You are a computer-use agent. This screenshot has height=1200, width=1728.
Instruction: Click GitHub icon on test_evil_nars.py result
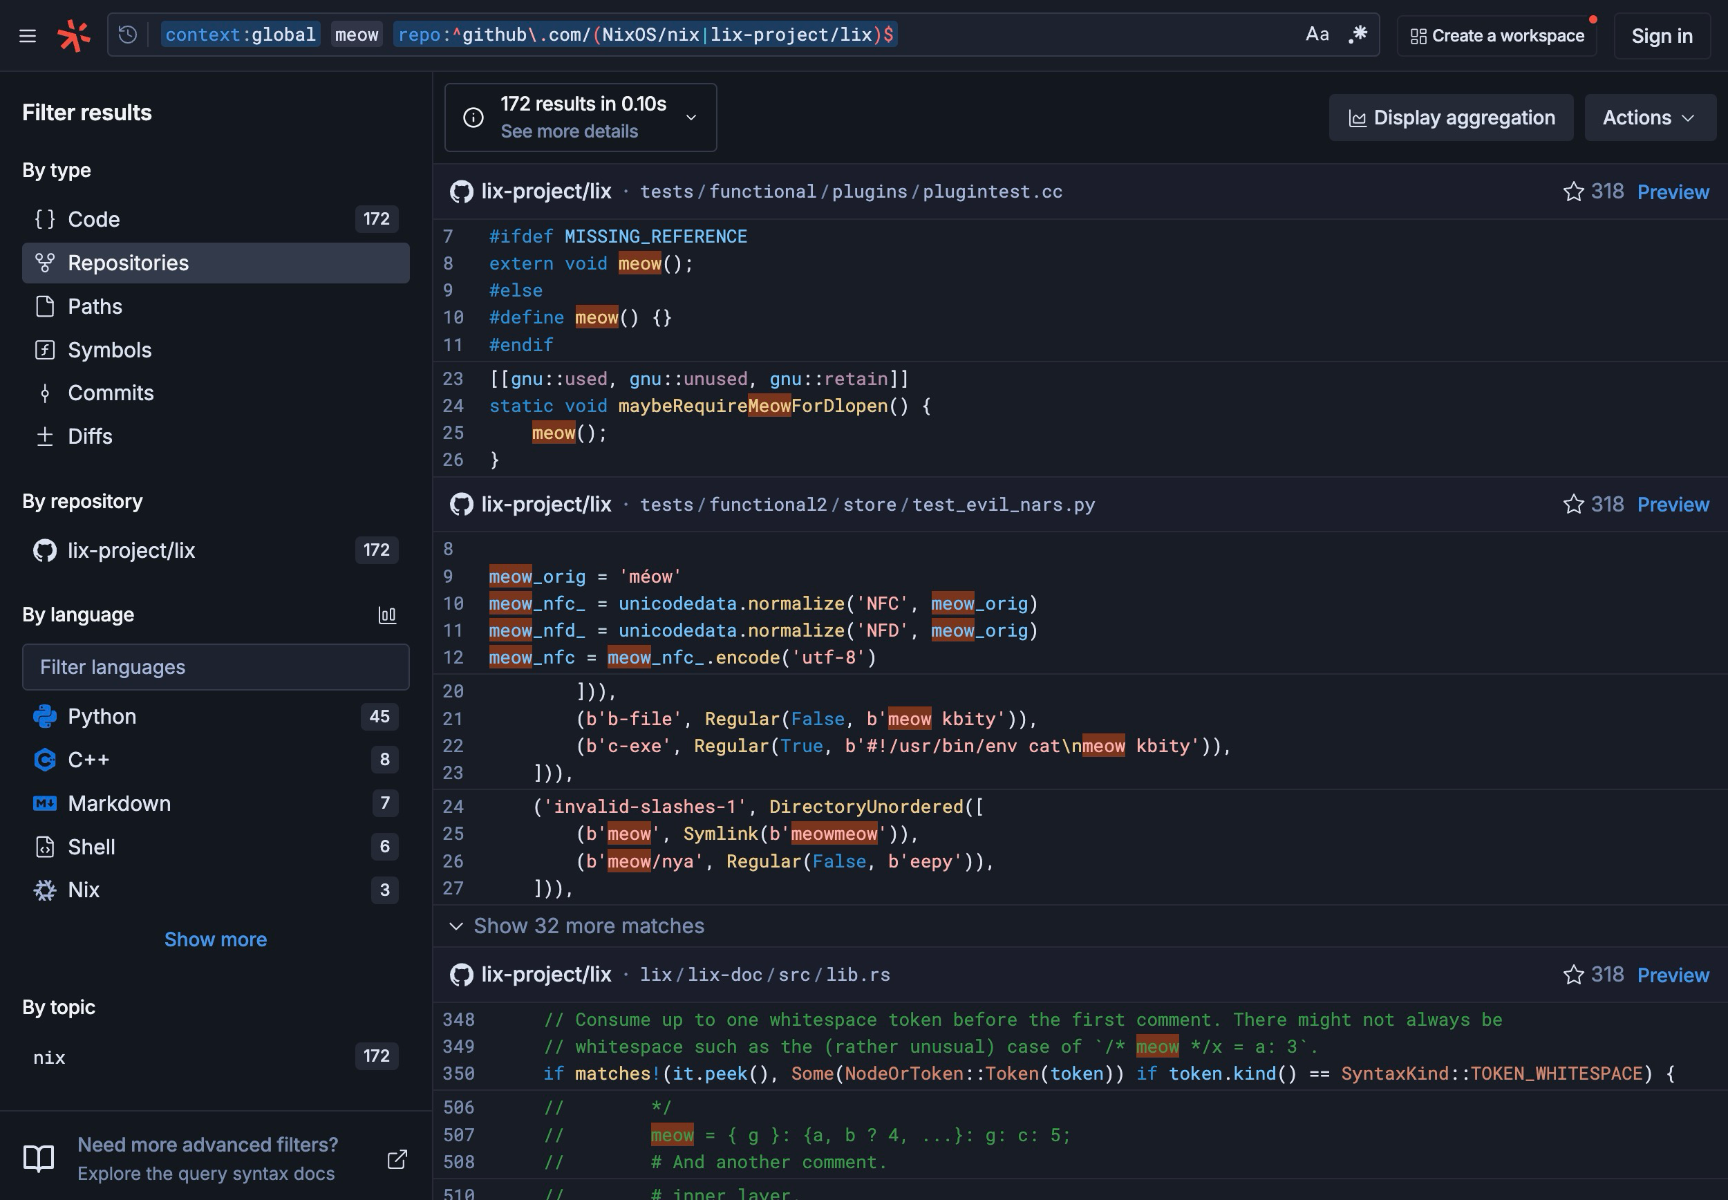tap(461, 504)
